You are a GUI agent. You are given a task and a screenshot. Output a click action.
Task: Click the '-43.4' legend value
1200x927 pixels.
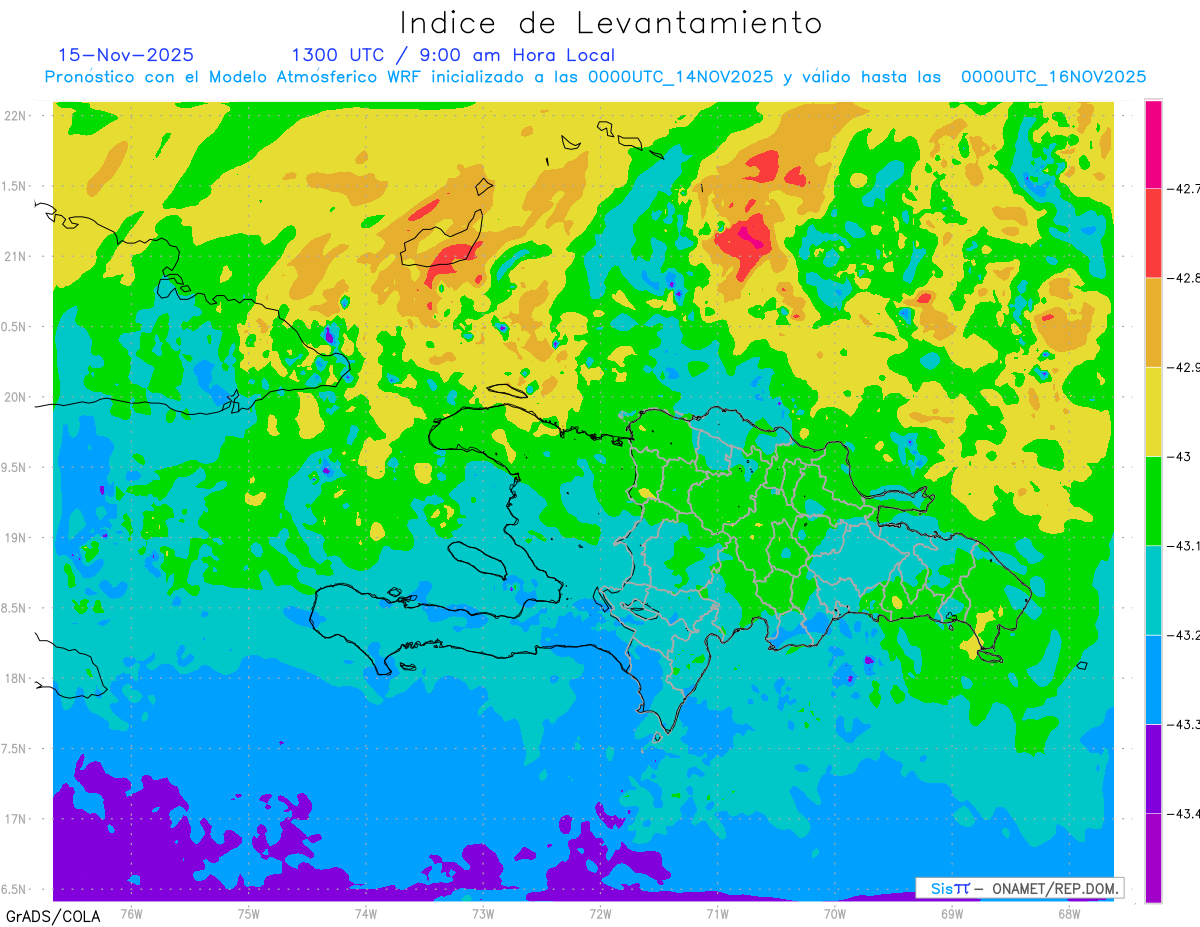(1183, 813)
